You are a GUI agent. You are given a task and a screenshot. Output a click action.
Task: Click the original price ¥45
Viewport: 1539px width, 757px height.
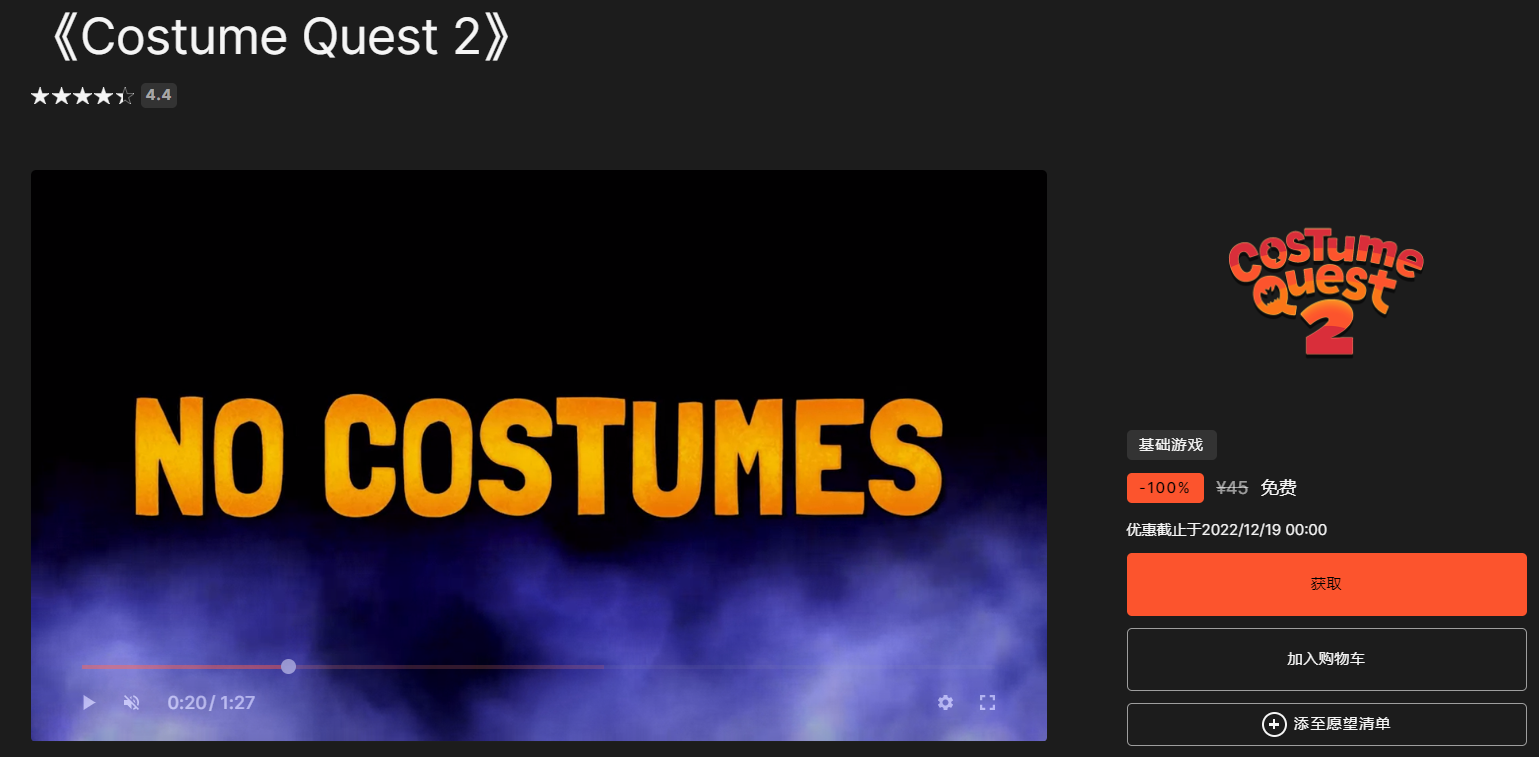[x=1232, y=488]
